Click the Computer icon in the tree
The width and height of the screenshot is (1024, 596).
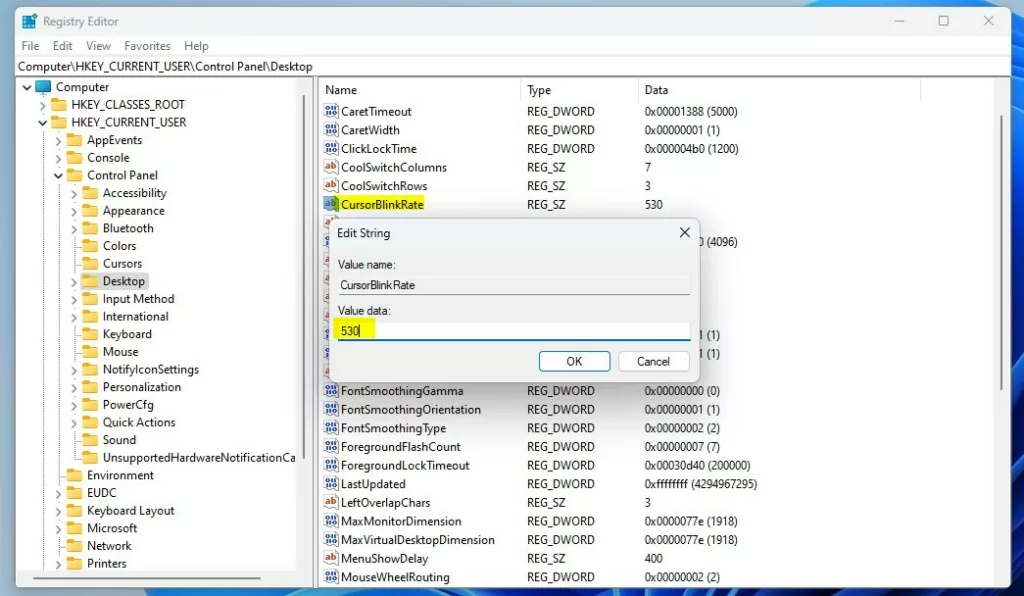click(x=43, y=87)
